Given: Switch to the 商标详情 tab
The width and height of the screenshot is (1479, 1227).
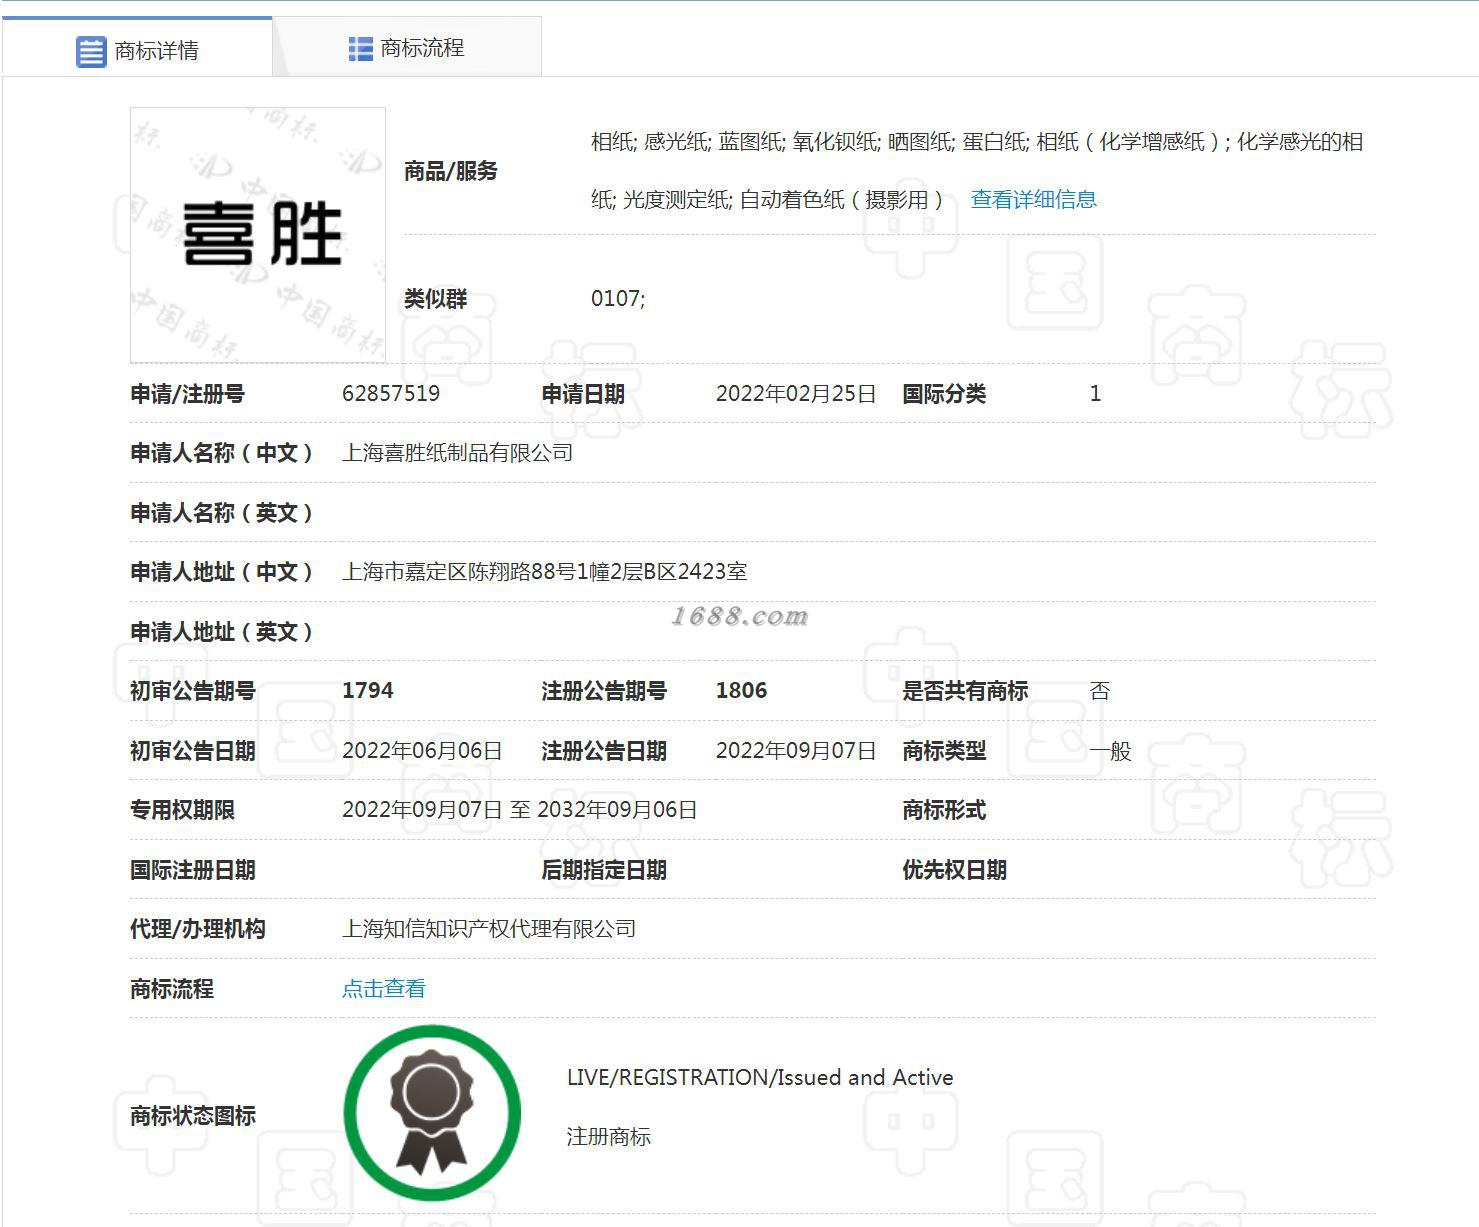Looking at the screenshot, I should click(137, 47).
